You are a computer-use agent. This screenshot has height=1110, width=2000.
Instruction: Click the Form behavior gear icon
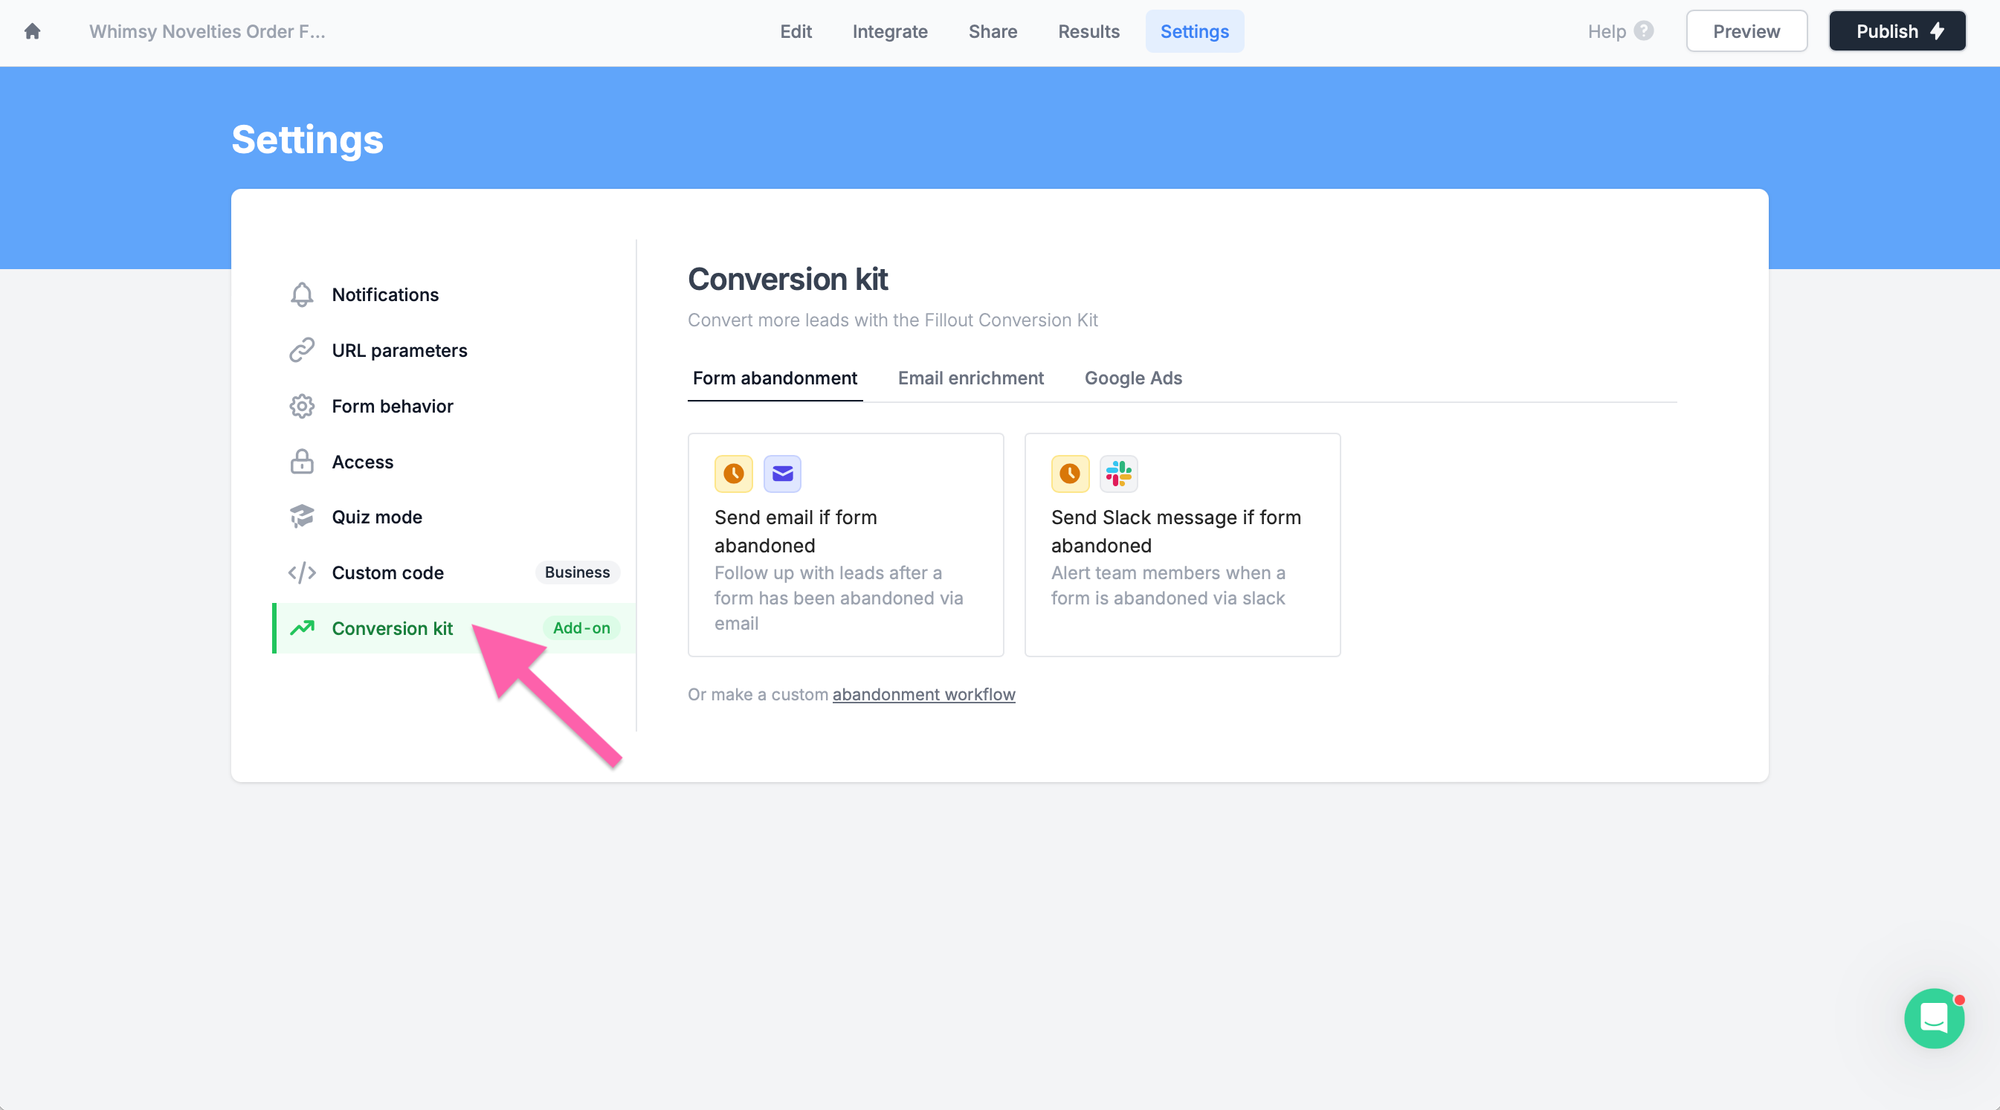(301, 405)
